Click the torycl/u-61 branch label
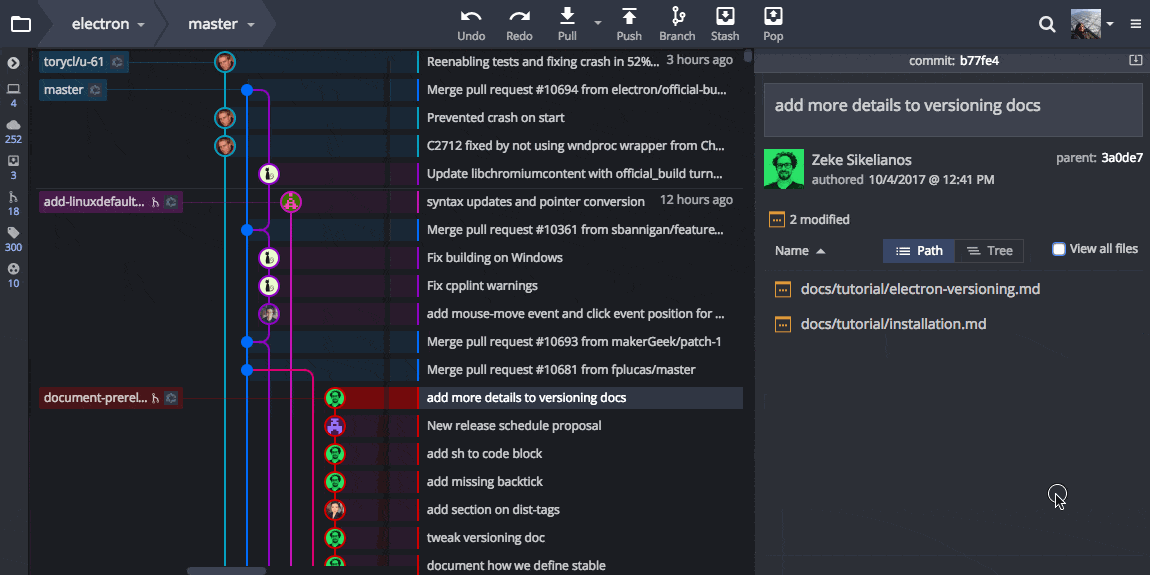 coord(84,62)
